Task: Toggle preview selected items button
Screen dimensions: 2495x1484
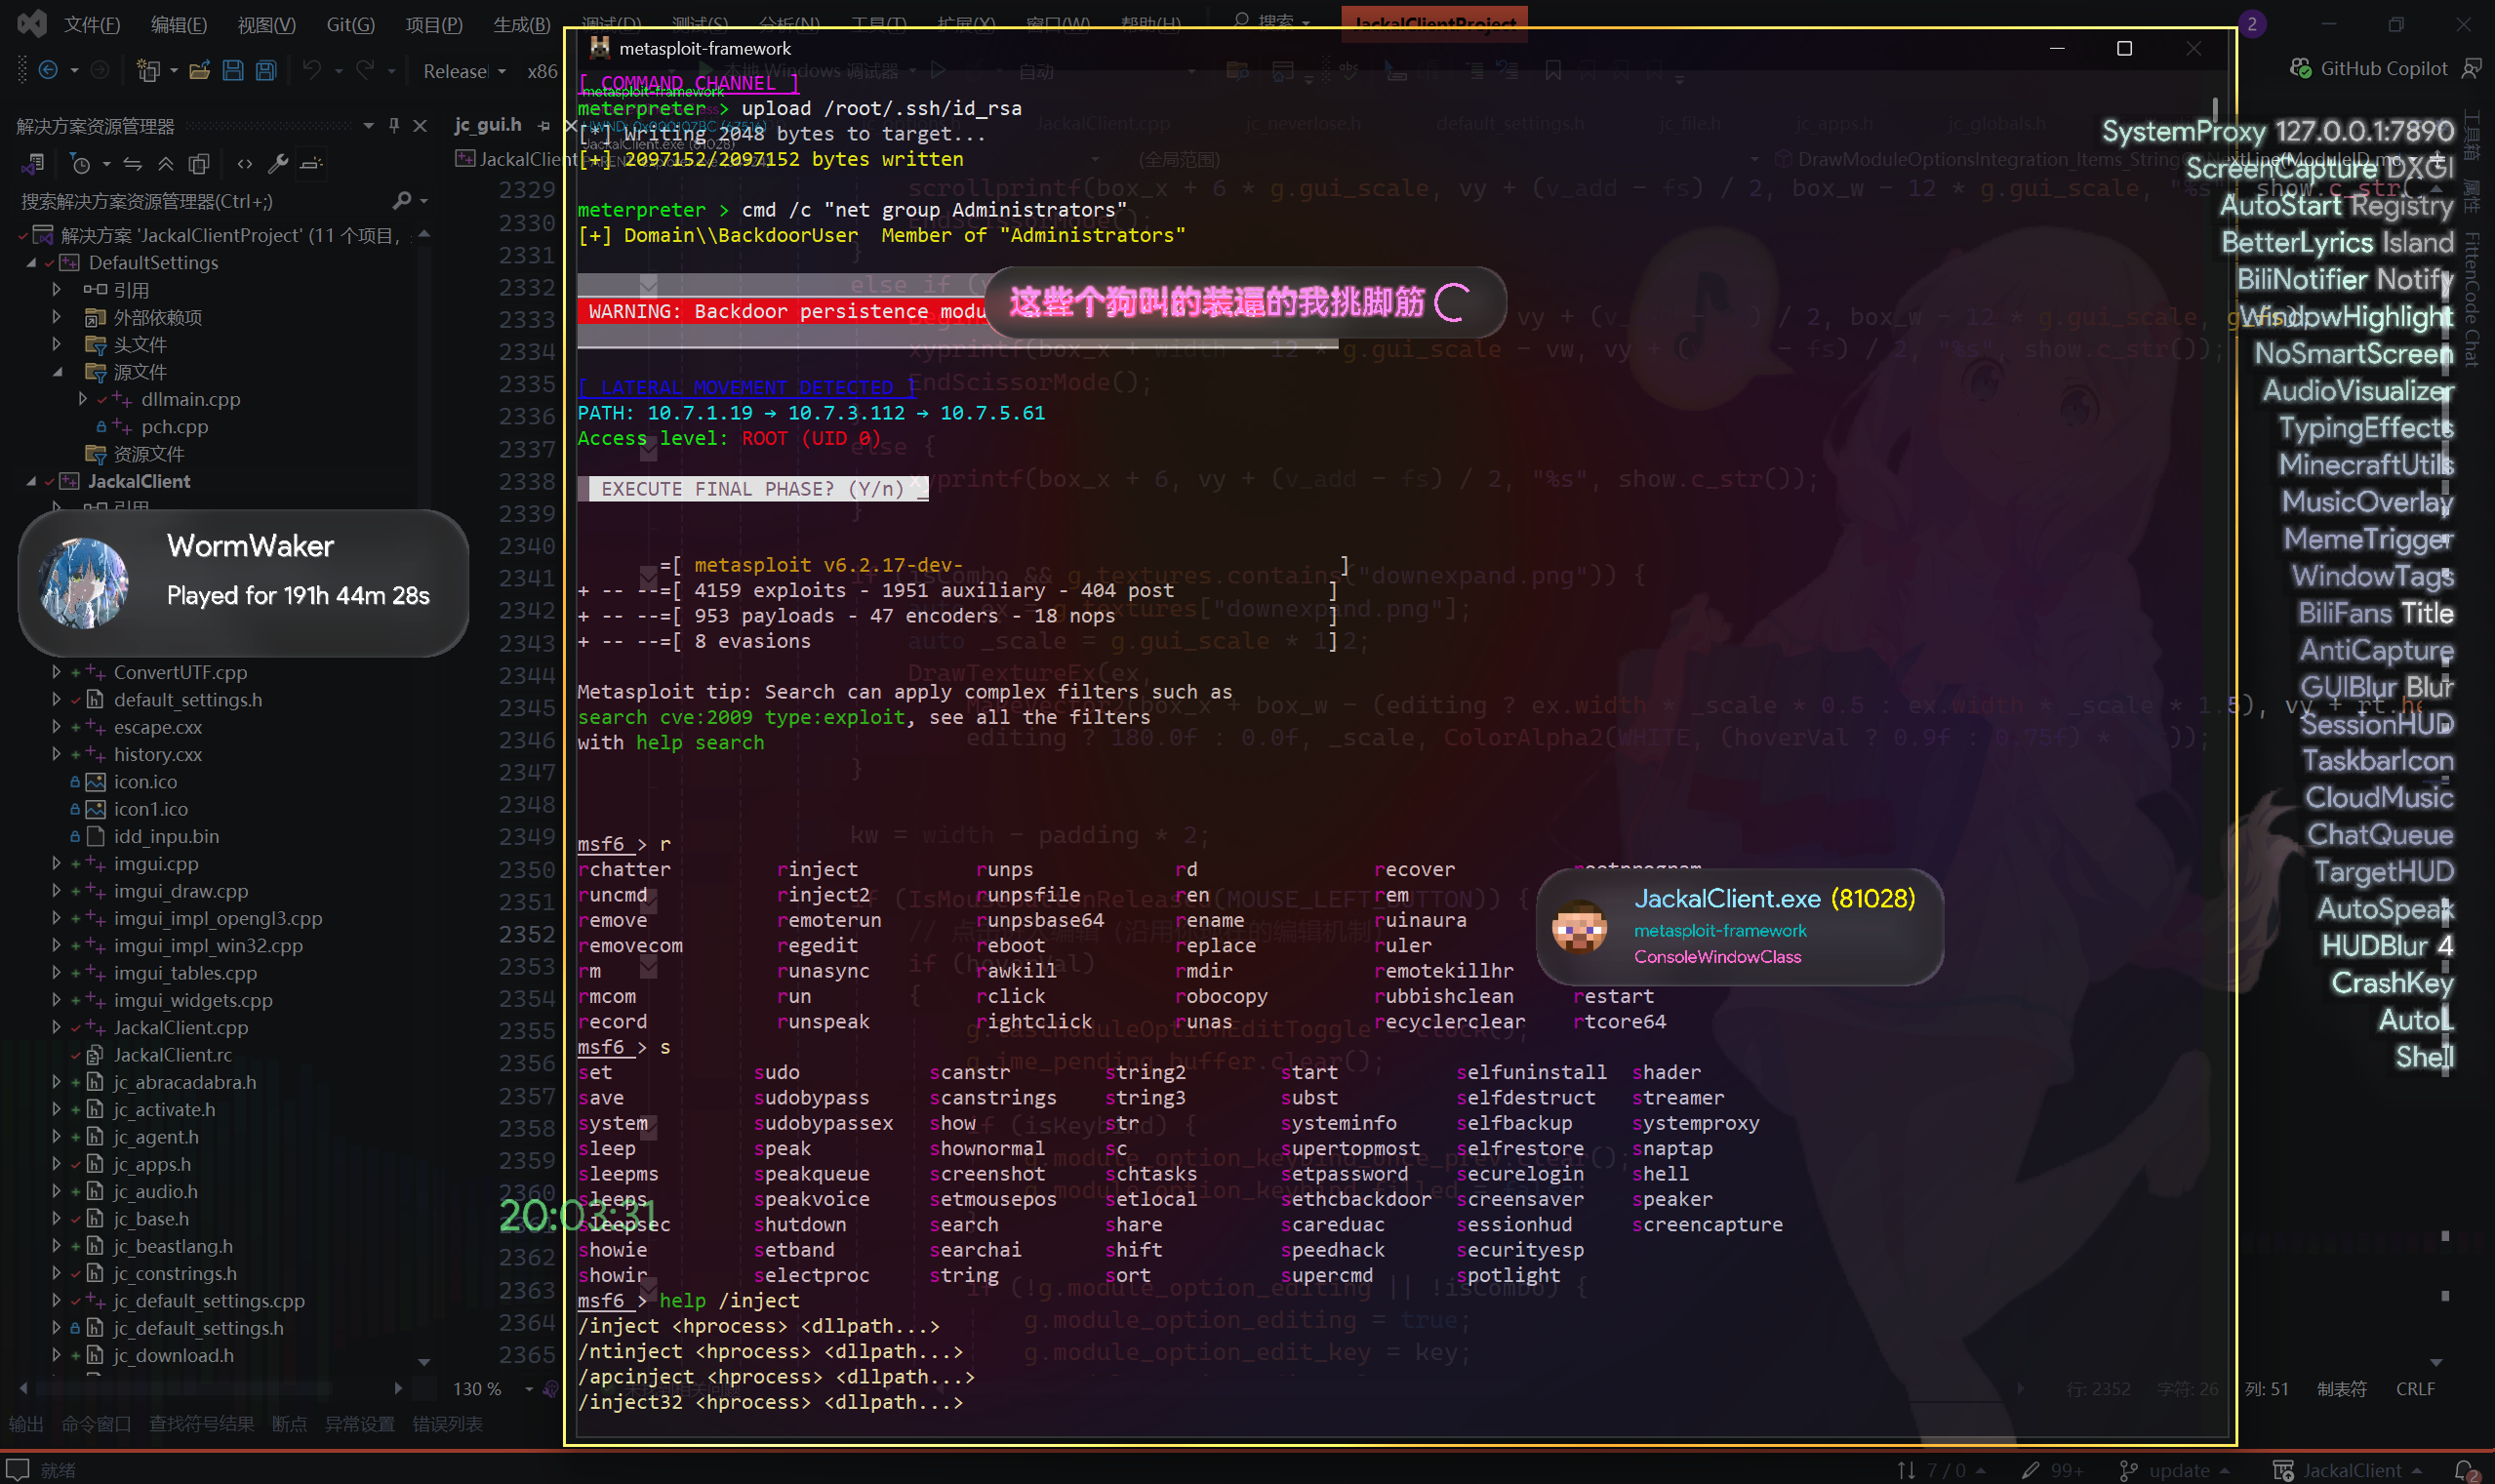Action: click(x=312, y=163)
